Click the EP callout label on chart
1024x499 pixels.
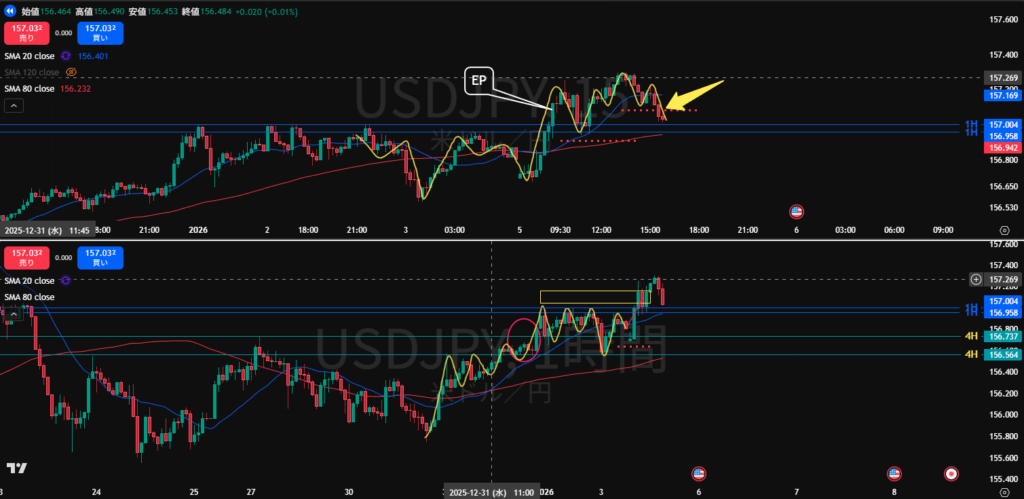pyautogui.click(x=482, y=78)
